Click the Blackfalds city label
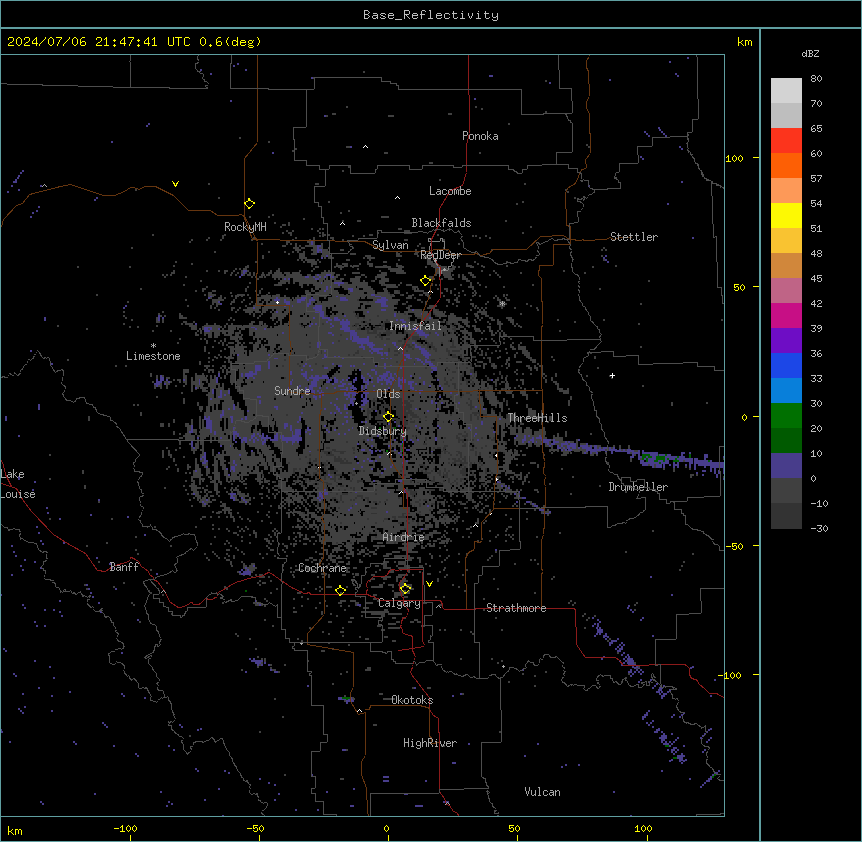 point(441,223)
